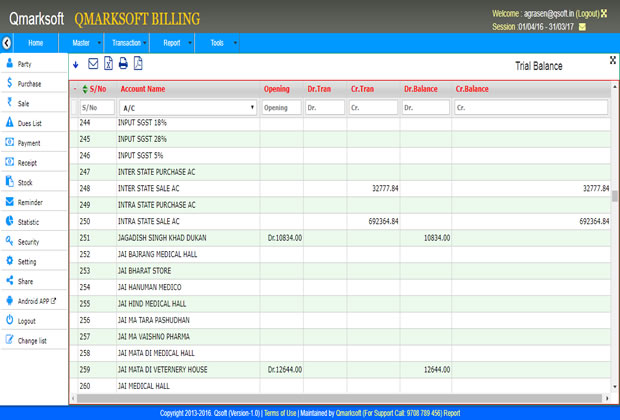The height and width of the screenshot is (420, 620).
Task: Open Dues List warning icon
Action: [9, 122]
